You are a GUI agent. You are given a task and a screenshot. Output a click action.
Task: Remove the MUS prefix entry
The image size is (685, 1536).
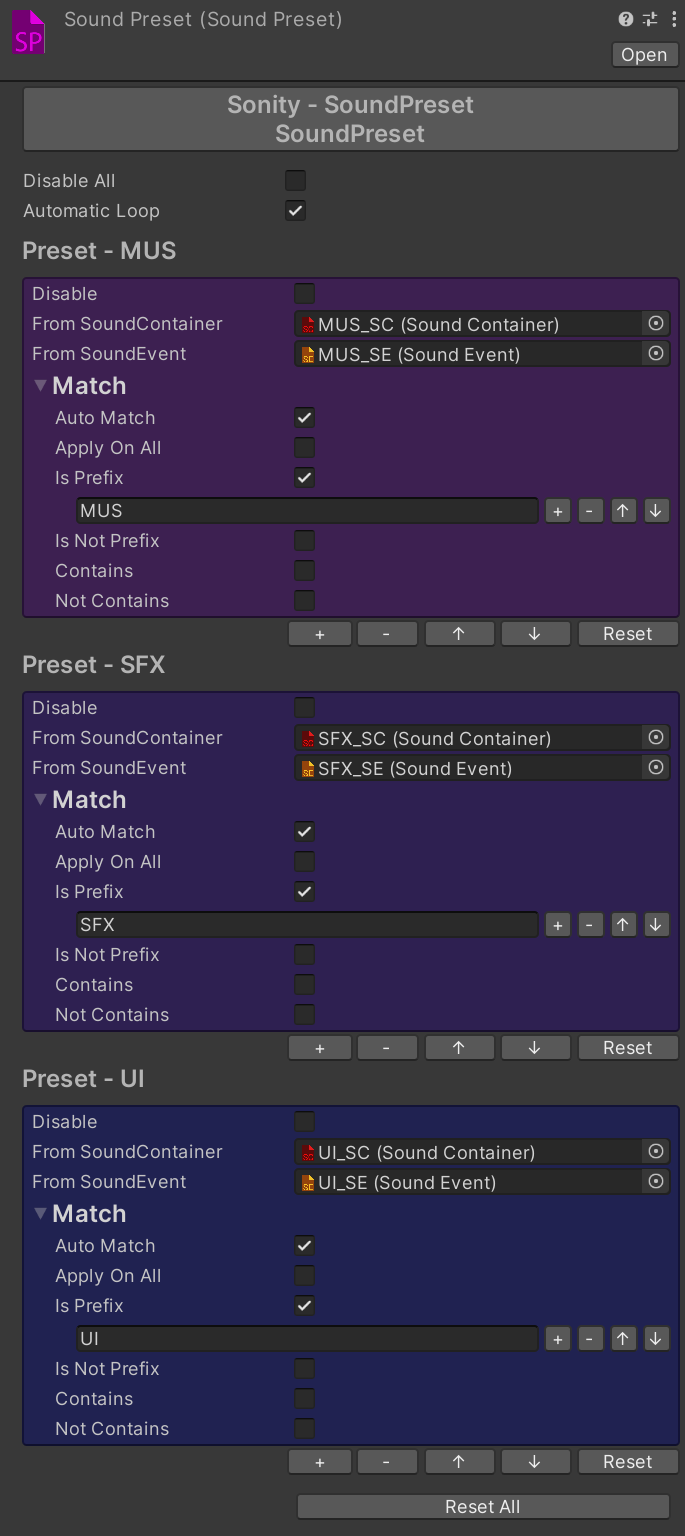tap(590, 511)
